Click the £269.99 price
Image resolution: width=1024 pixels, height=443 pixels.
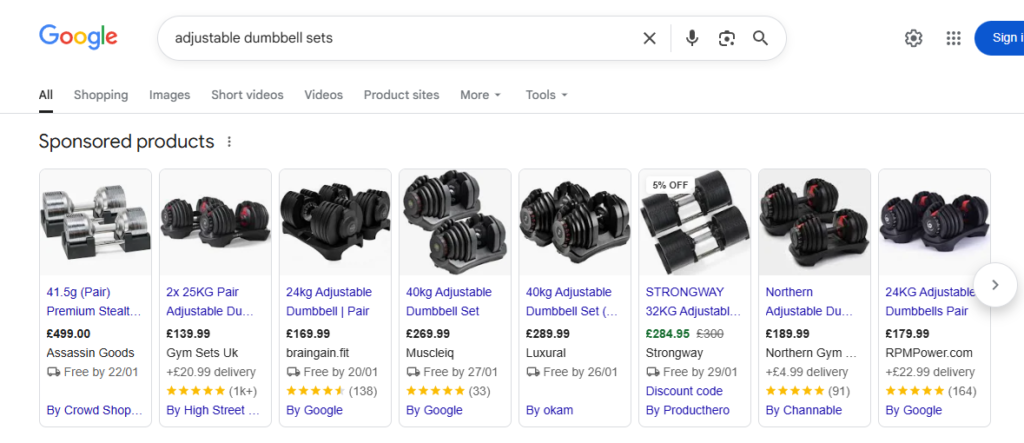428,334
